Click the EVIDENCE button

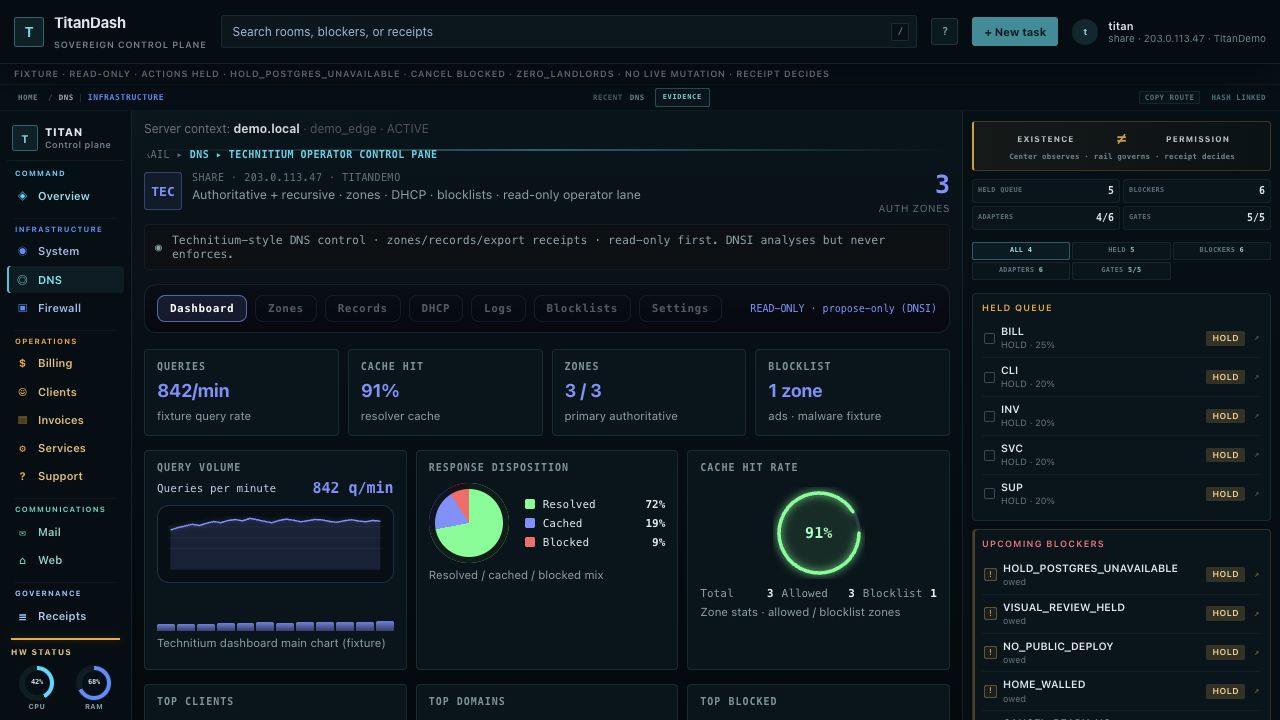click(682, 97)
